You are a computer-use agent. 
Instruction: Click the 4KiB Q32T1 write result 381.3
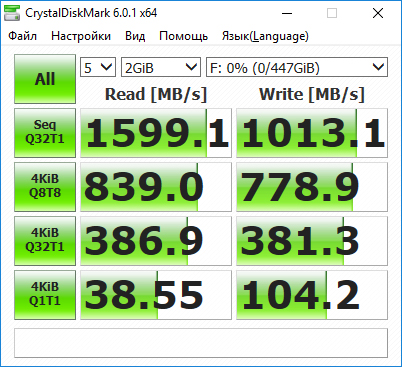coord(312,241)
